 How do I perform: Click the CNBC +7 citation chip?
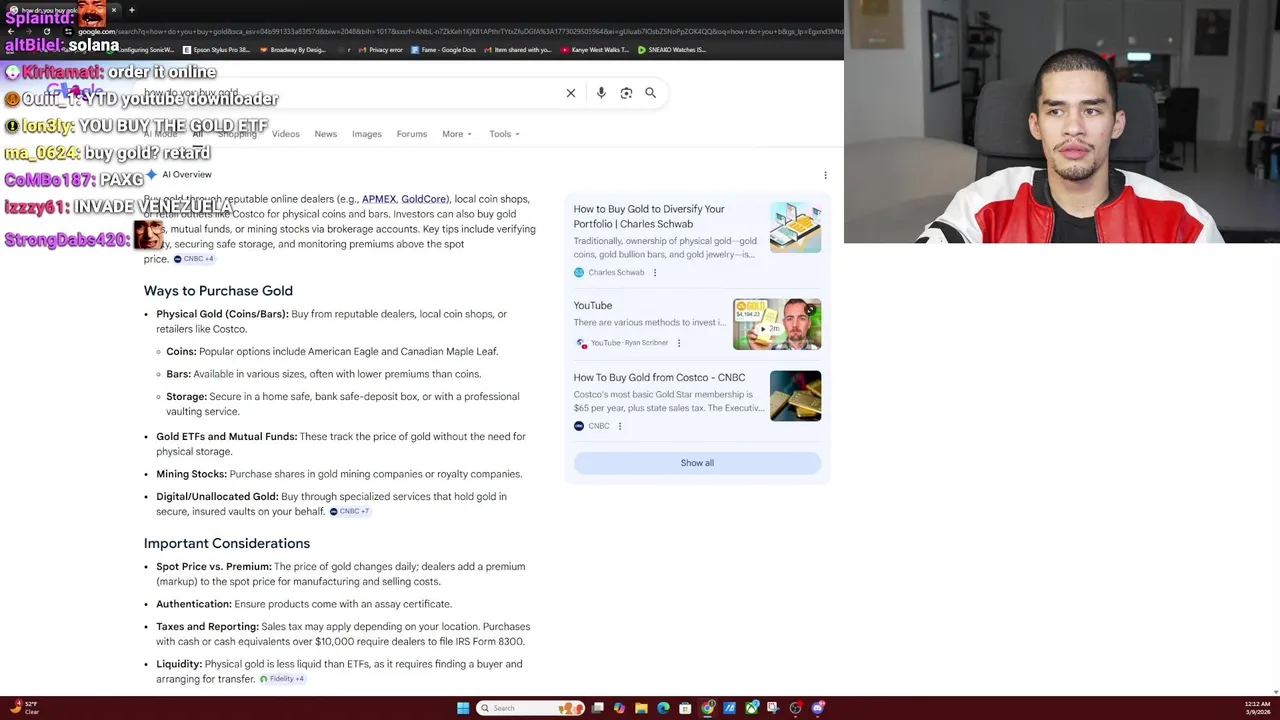coord(350,511)
